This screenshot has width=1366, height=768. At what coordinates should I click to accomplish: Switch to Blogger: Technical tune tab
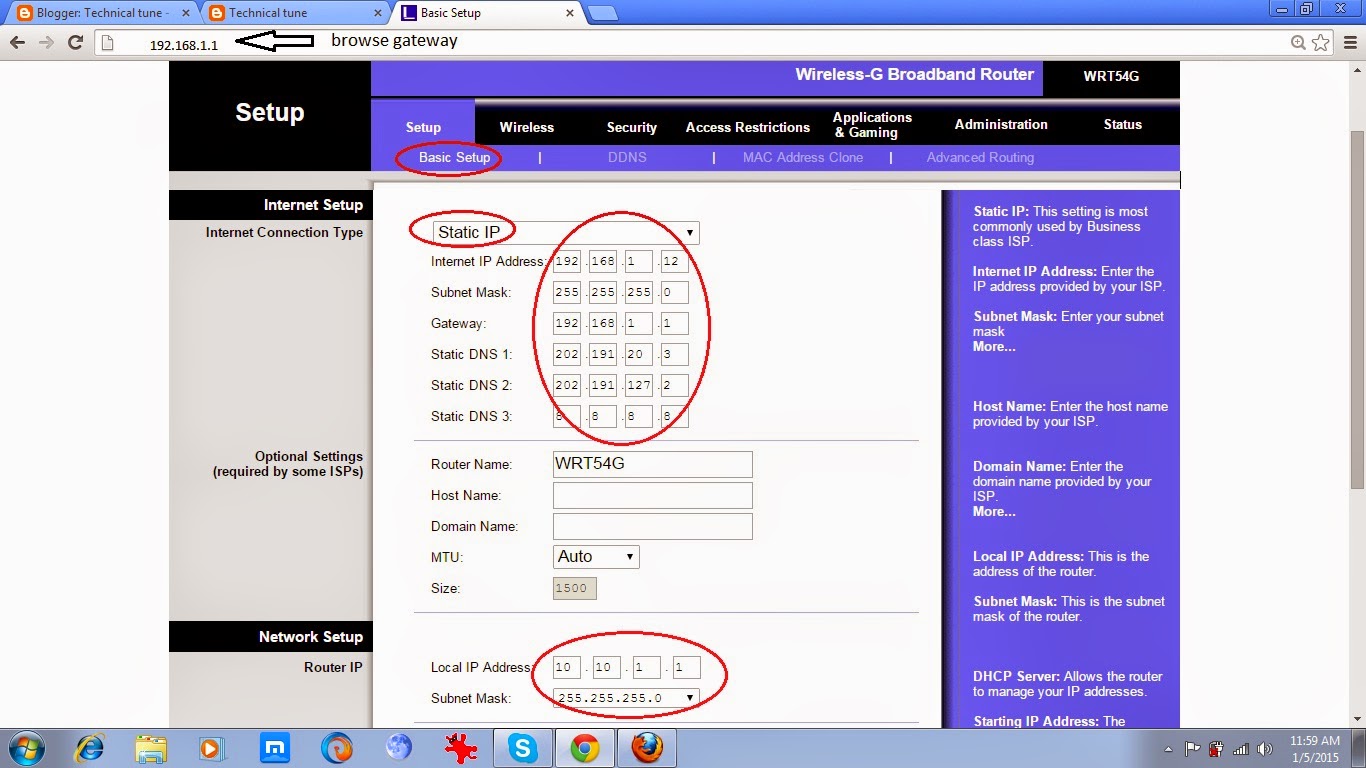(103, 13)
